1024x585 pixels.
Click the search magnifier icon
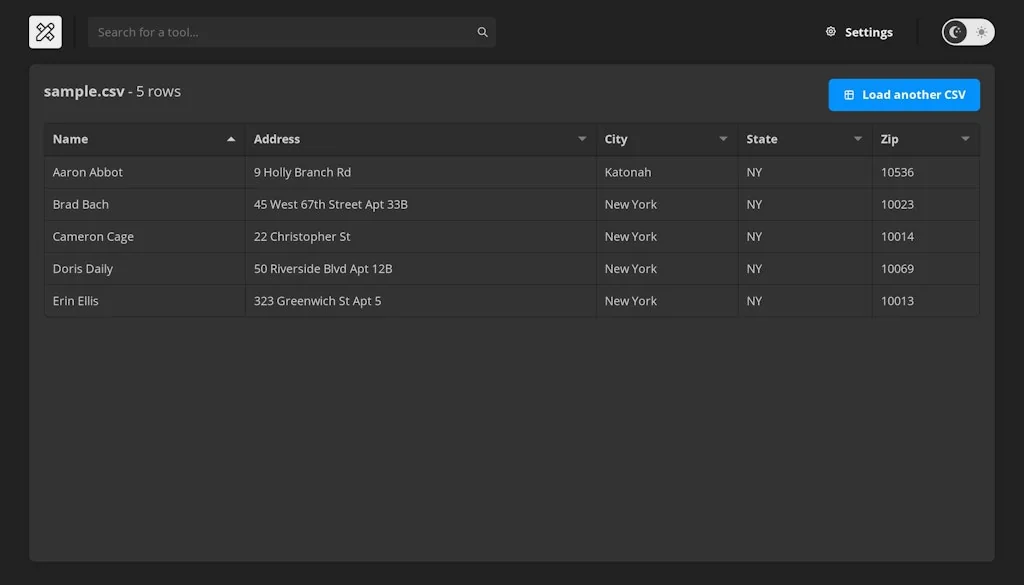(482, 32)
